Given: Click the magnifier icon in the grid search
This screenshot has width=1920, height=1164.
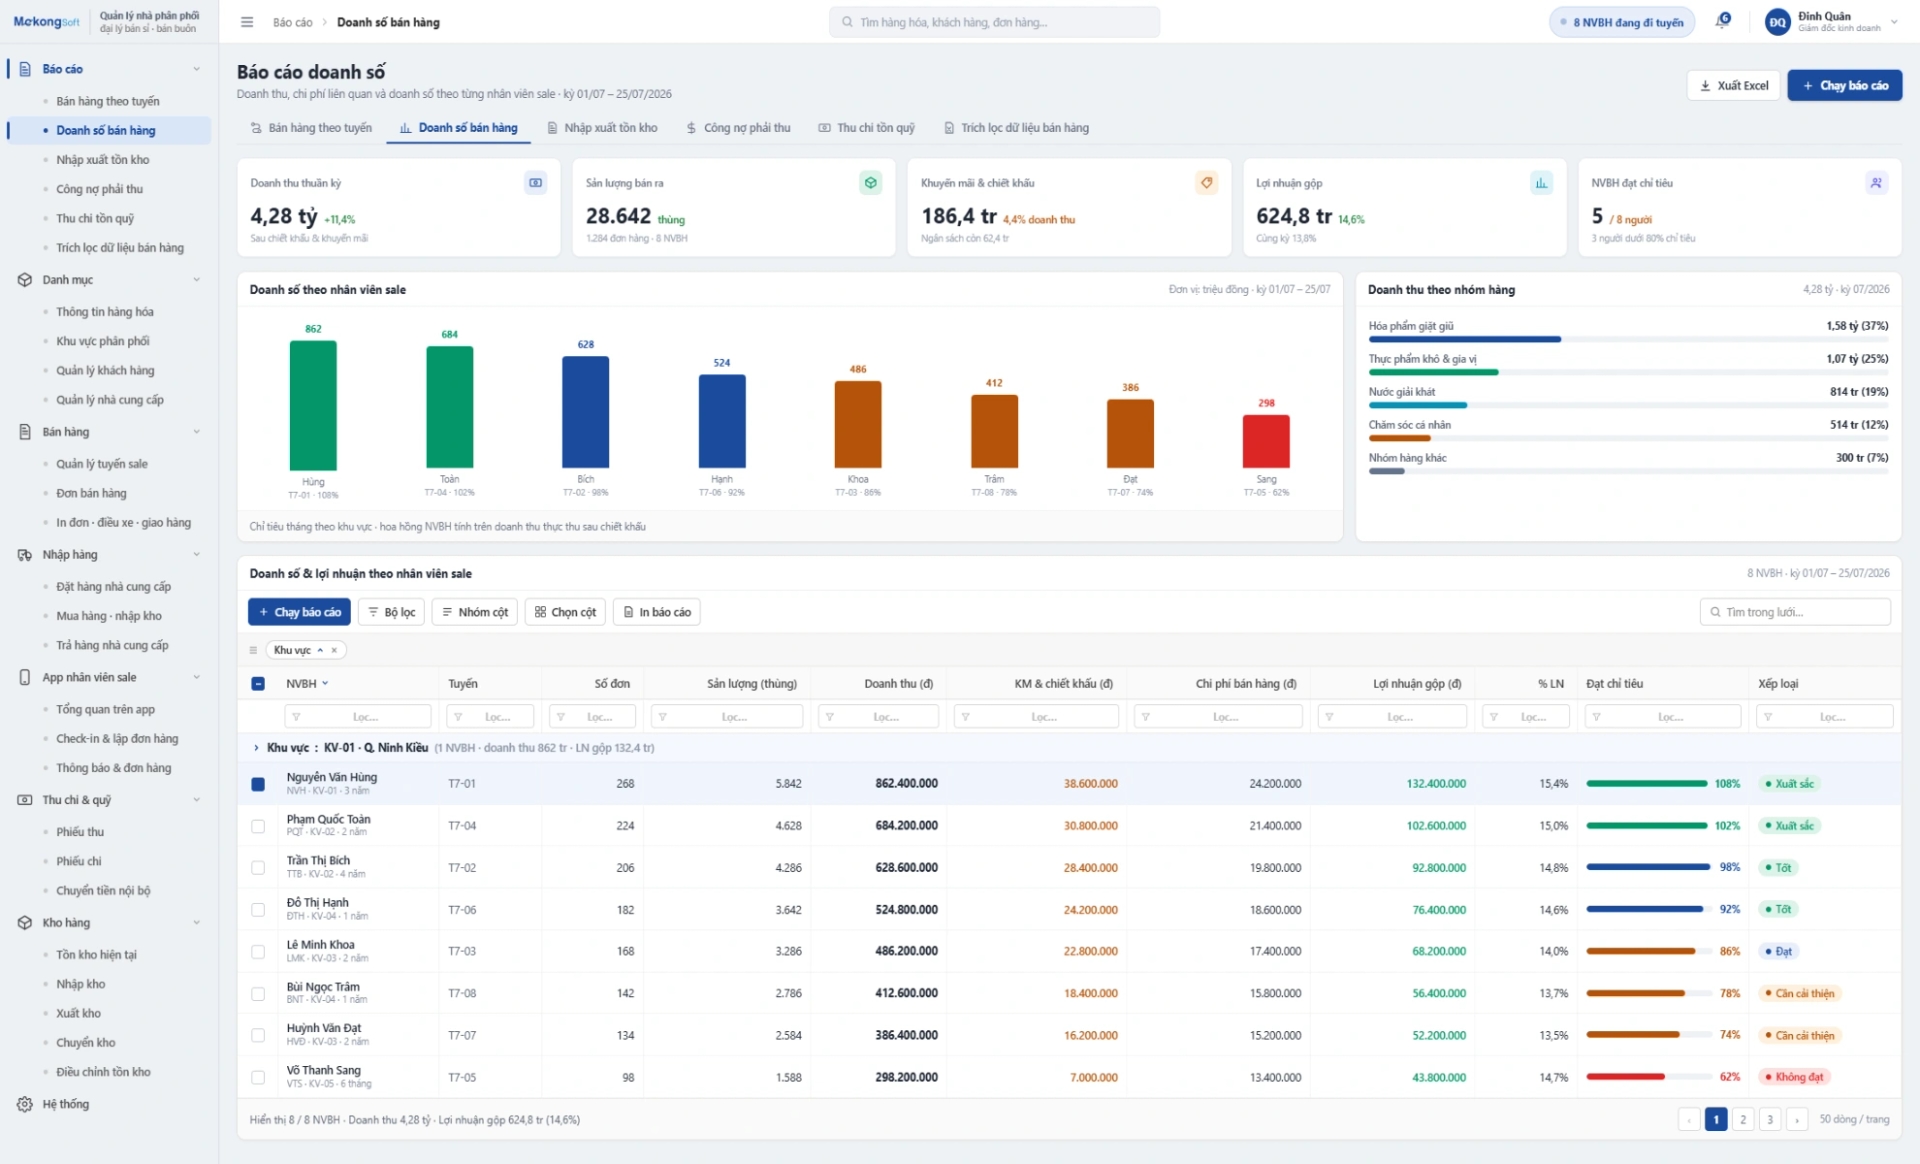Looking at the screenshot, I should point(1716,612).
